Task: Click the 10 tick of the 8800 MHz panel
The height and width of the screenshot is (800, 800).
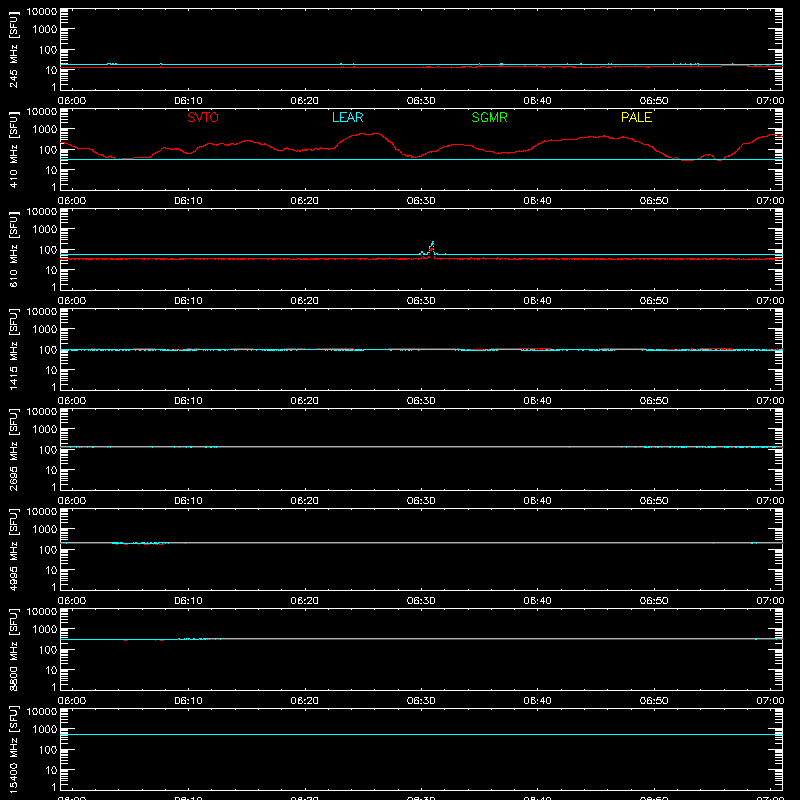Action: point(51,670)
